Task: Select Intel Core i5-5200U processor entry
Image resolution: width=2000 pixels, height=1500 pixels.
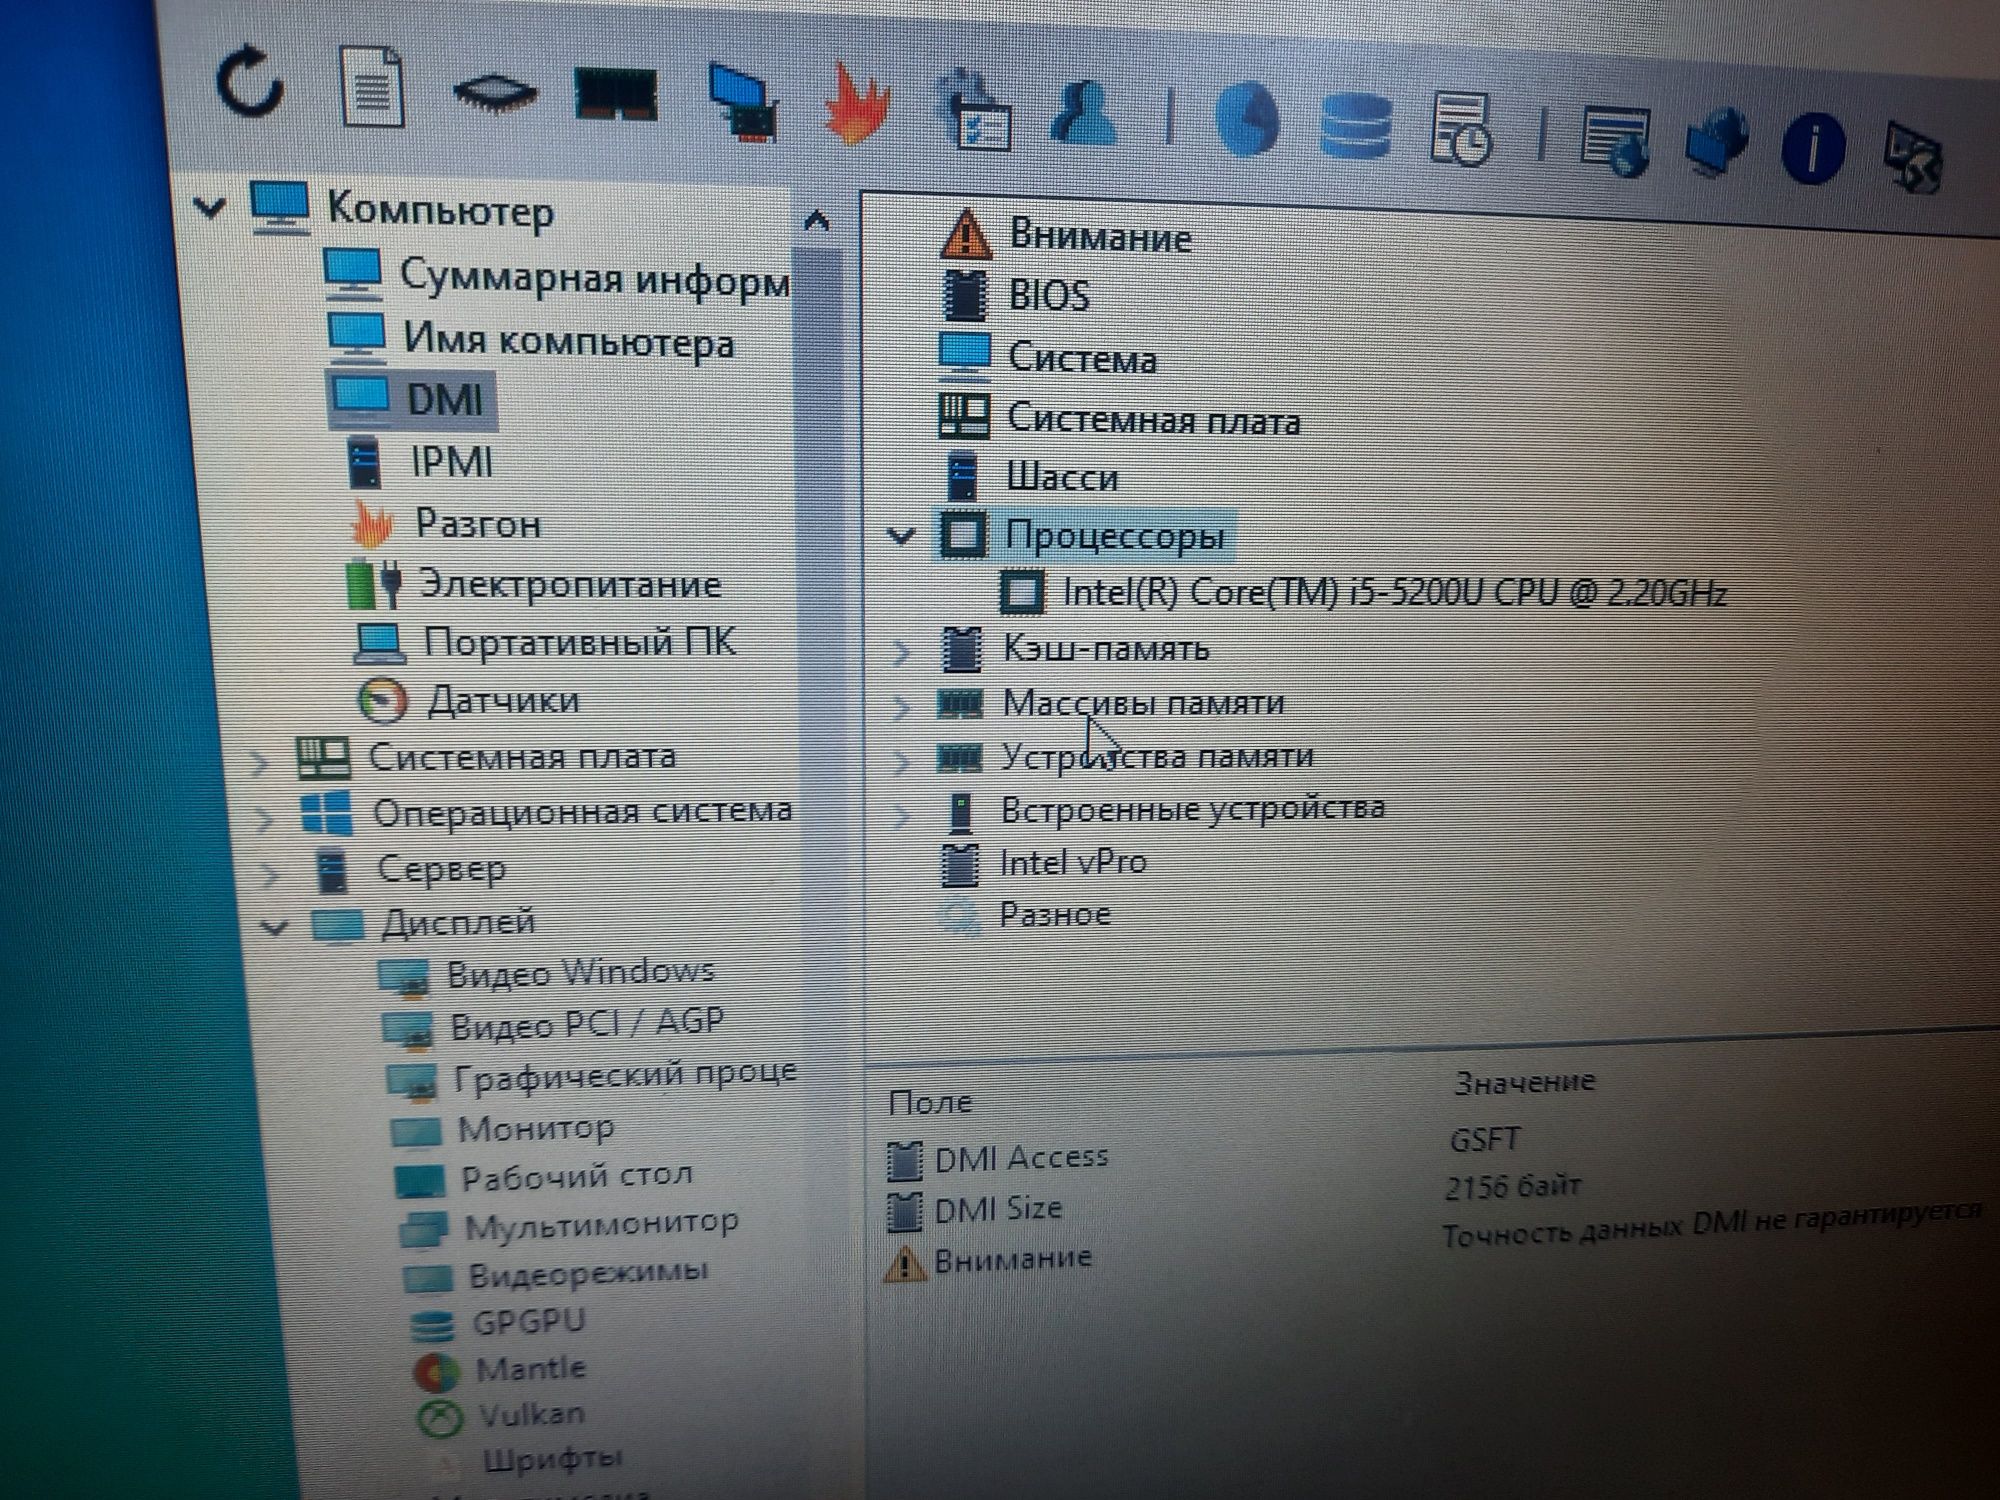Action: click(x=1364, y=592)
